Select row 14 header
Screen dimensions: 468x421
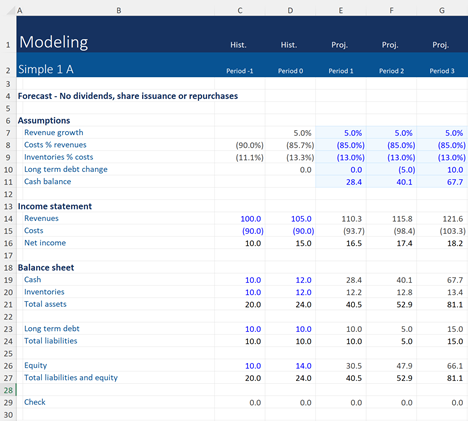coord(8,219)
